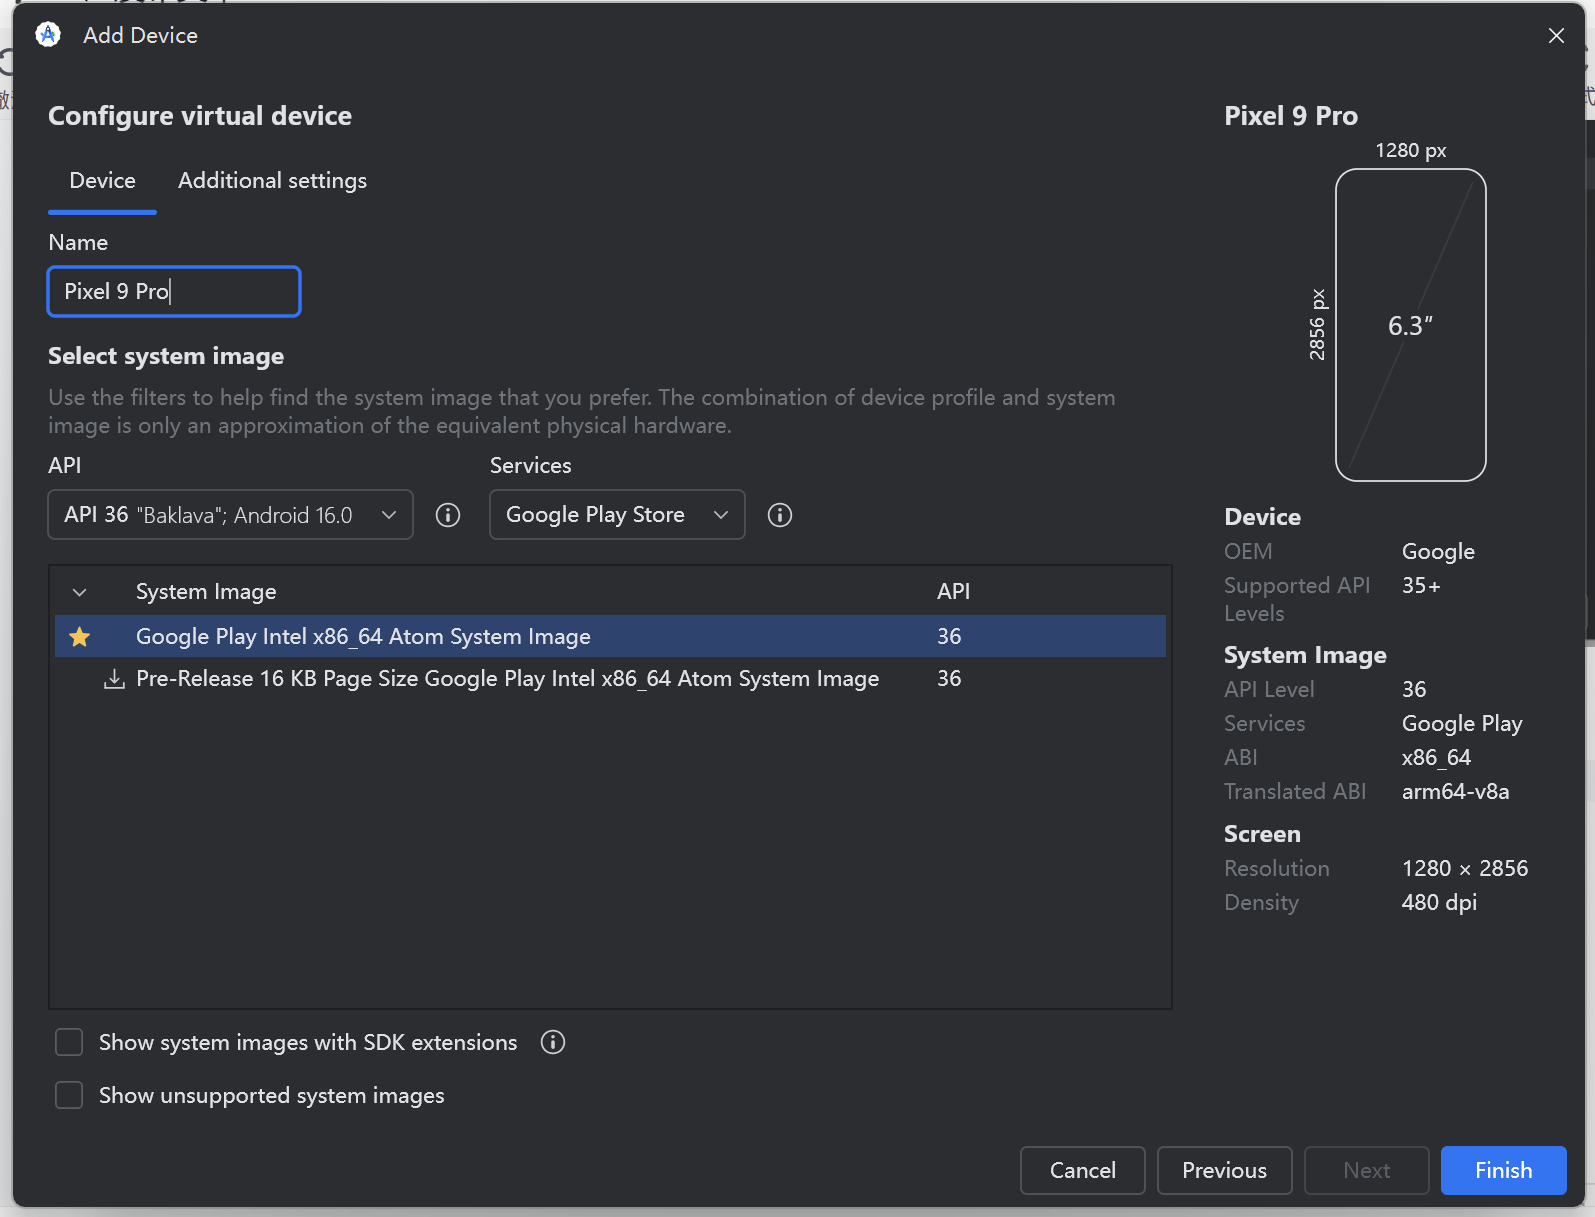
Task: Click the Pixel 9 Pro device preview
Action: coord(1410,325)
